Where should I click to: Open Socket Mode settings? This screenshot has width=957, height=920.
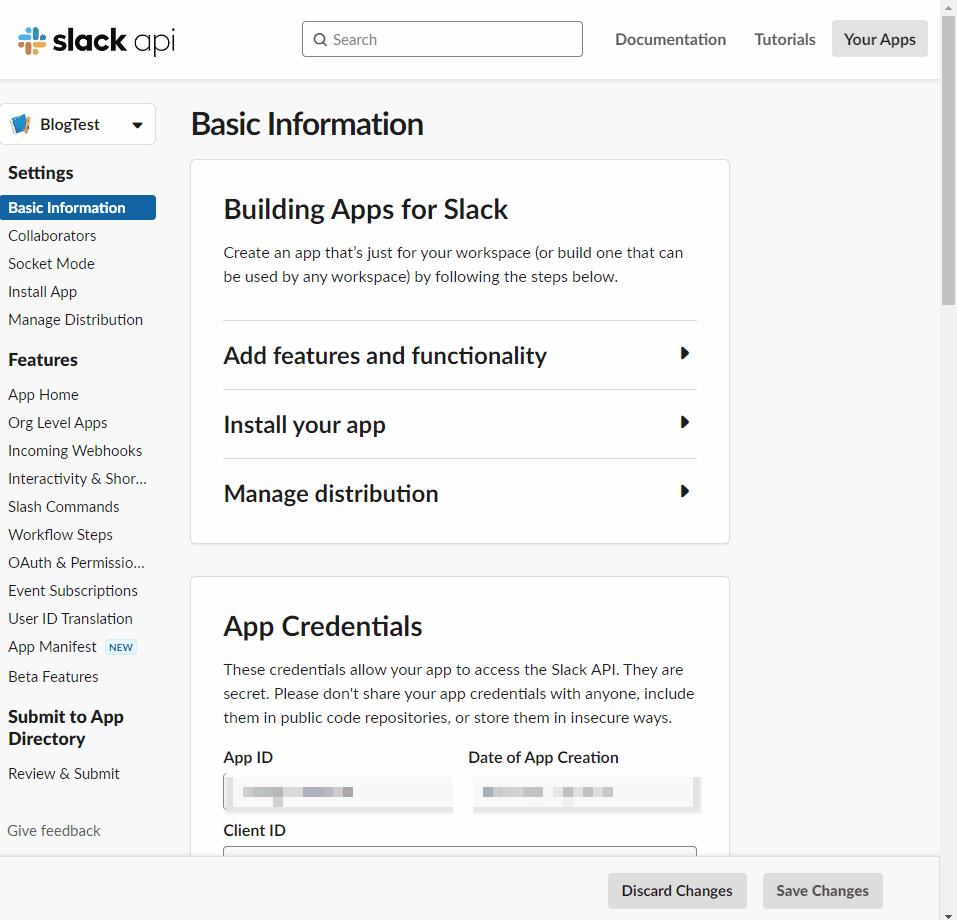tap(51, 264)
